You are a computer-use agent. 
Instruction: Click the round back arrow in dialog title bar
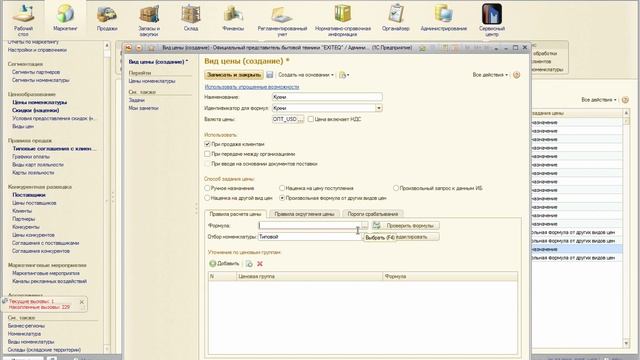(139, 48)
